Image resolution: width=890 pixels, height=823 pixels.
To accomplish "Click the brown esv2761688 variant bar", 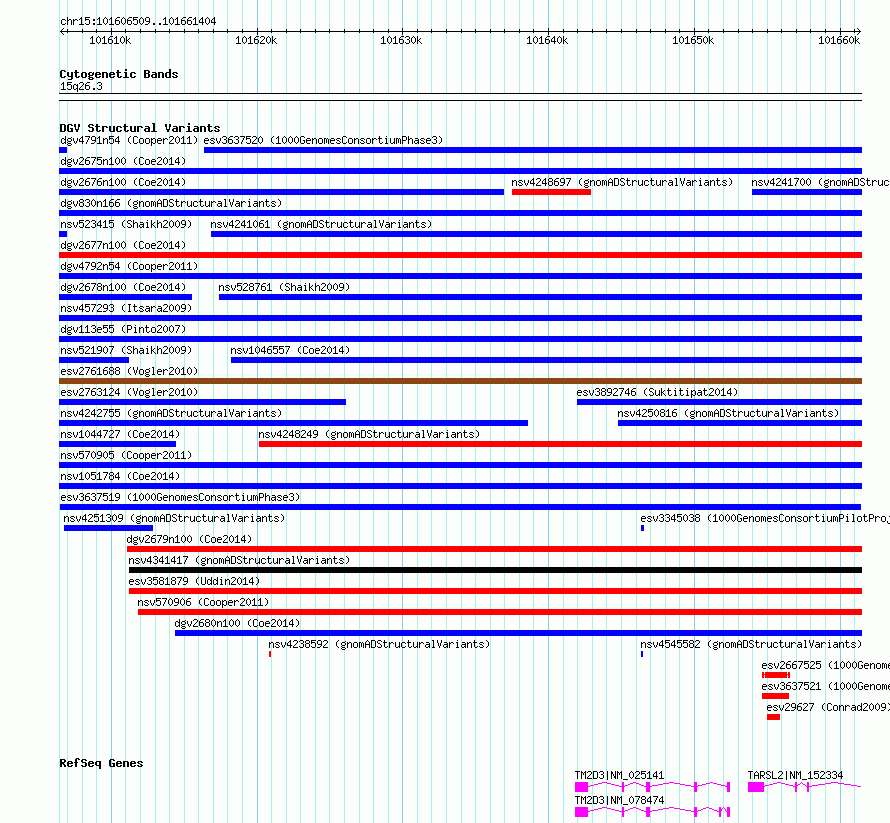I will pos(460,381).
